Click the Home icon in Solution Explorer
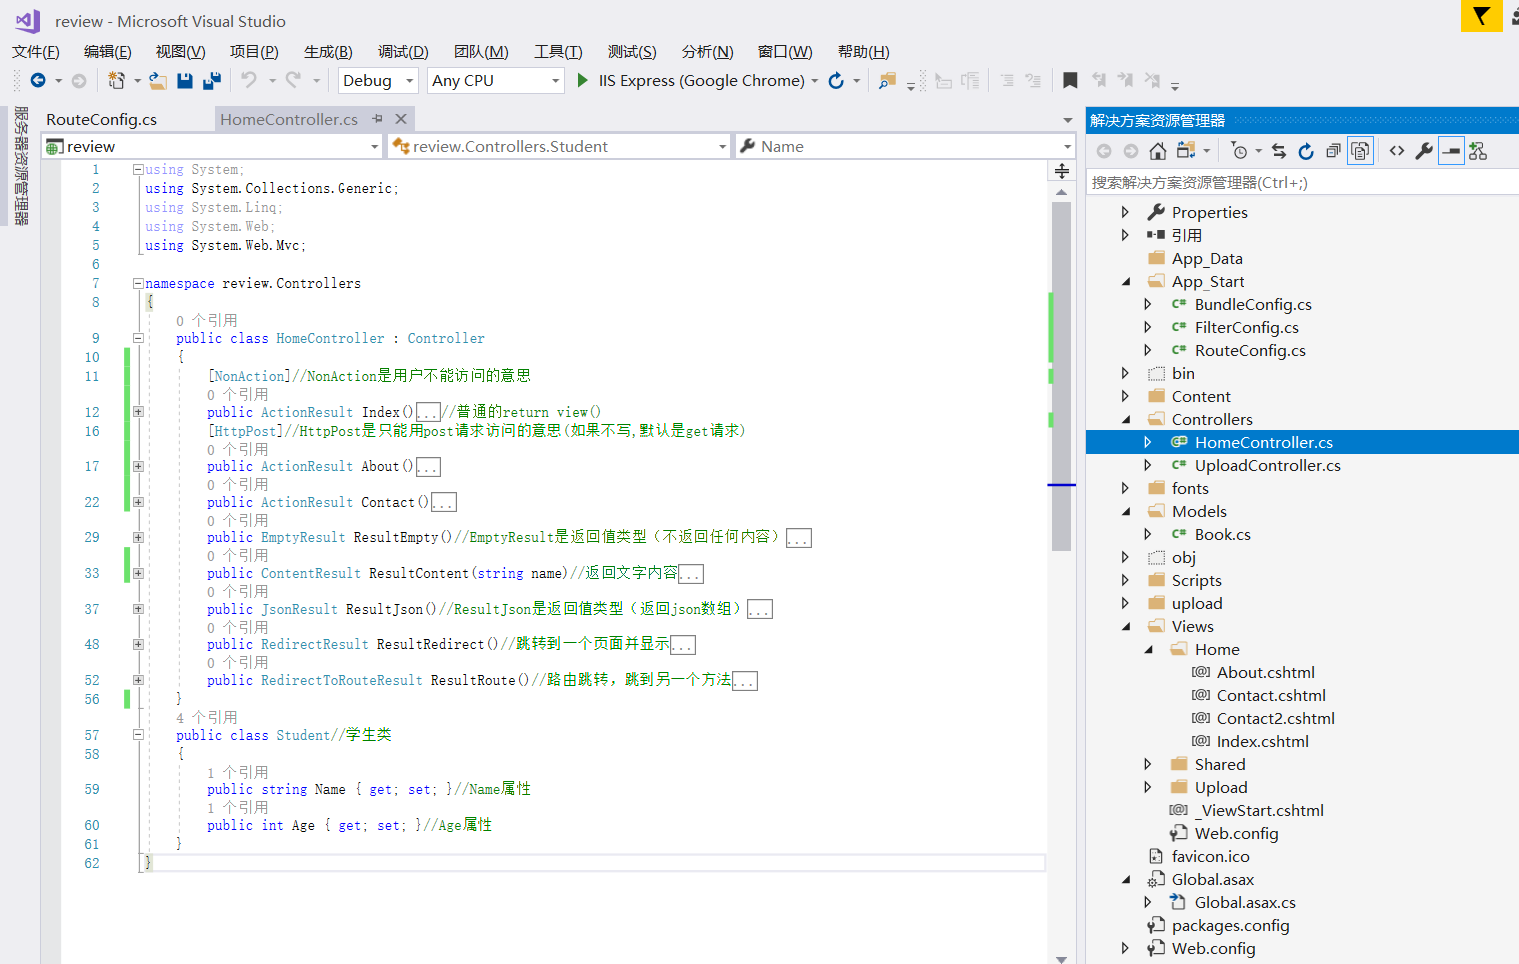 pyautogui.click(x=1158, y=151)
